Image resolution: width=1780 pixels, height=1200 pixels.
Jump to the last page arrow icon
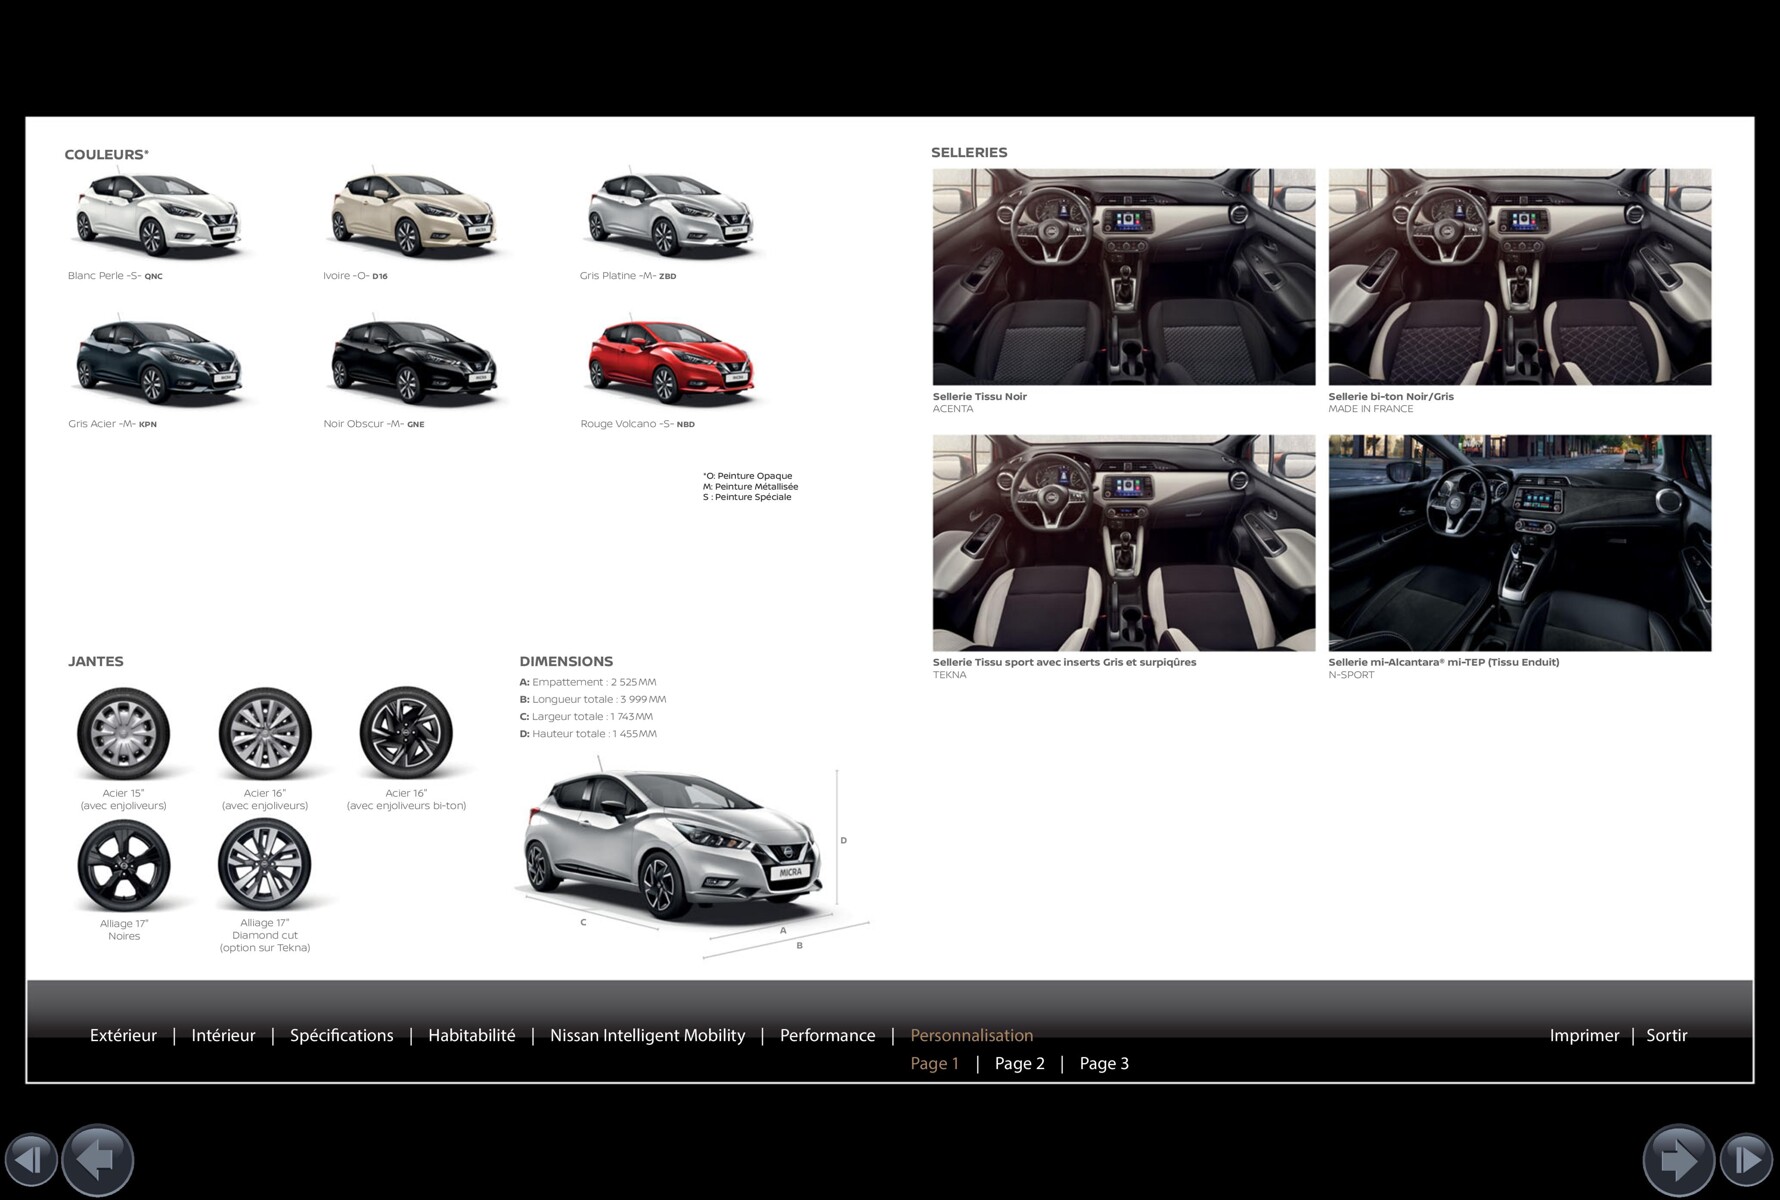(1746, 1160)
